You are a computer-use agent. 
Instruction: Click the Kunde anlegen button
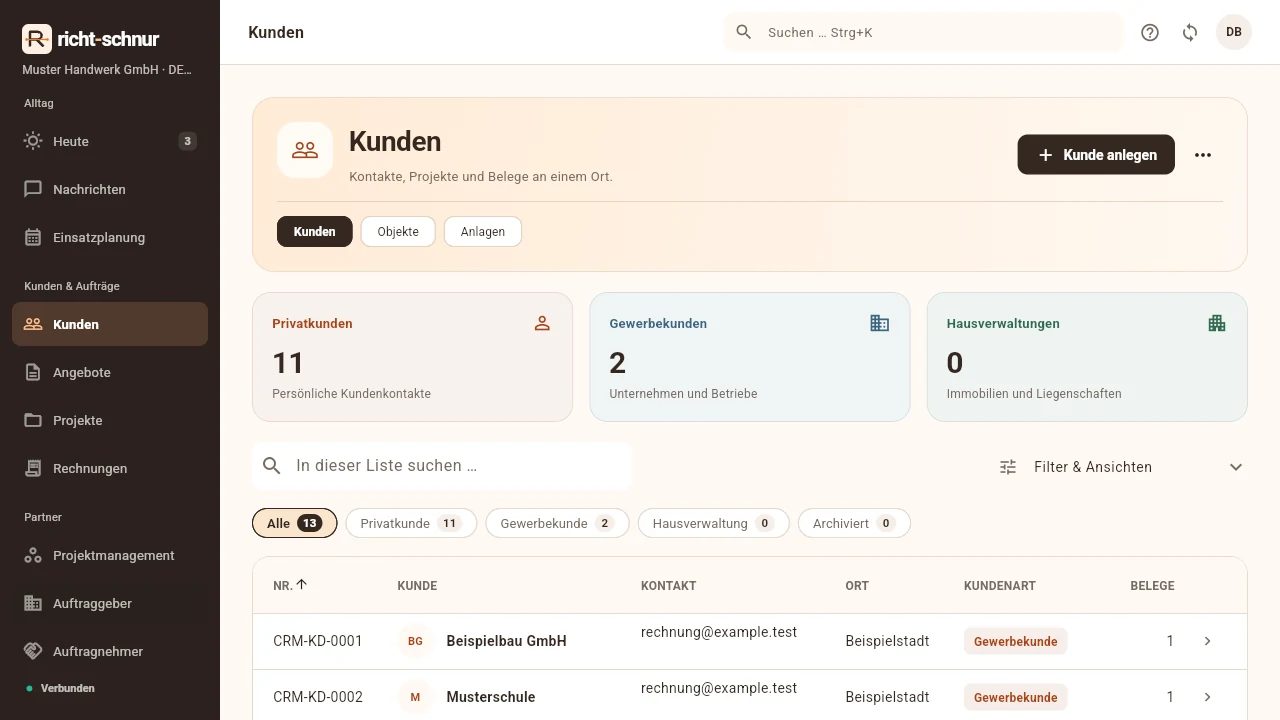1096,155
